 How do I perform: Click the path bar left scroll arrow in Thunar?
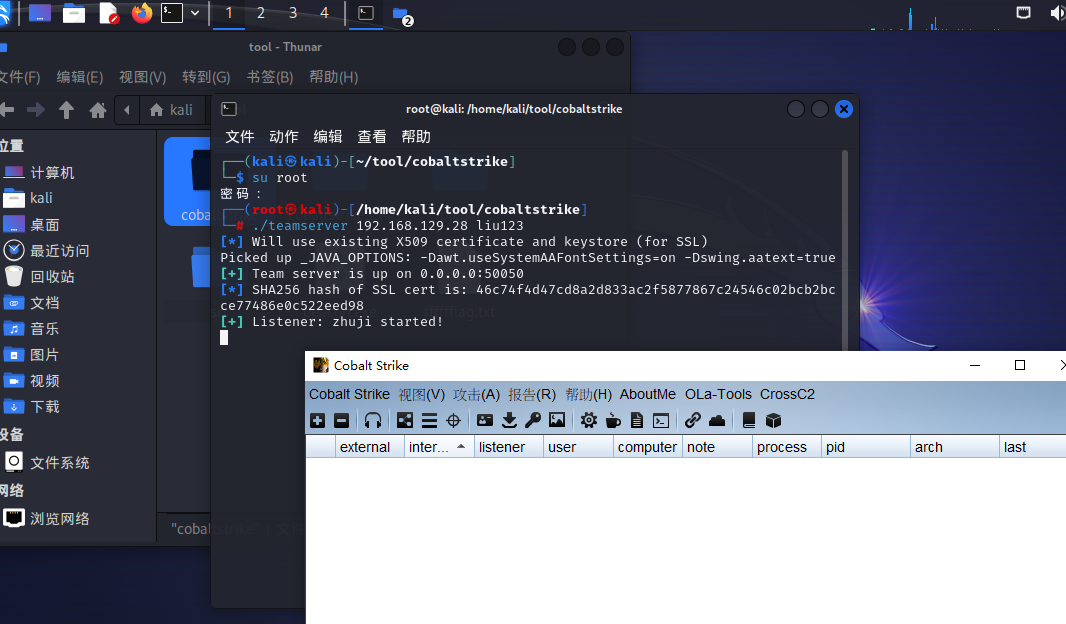tap(126, 110)
